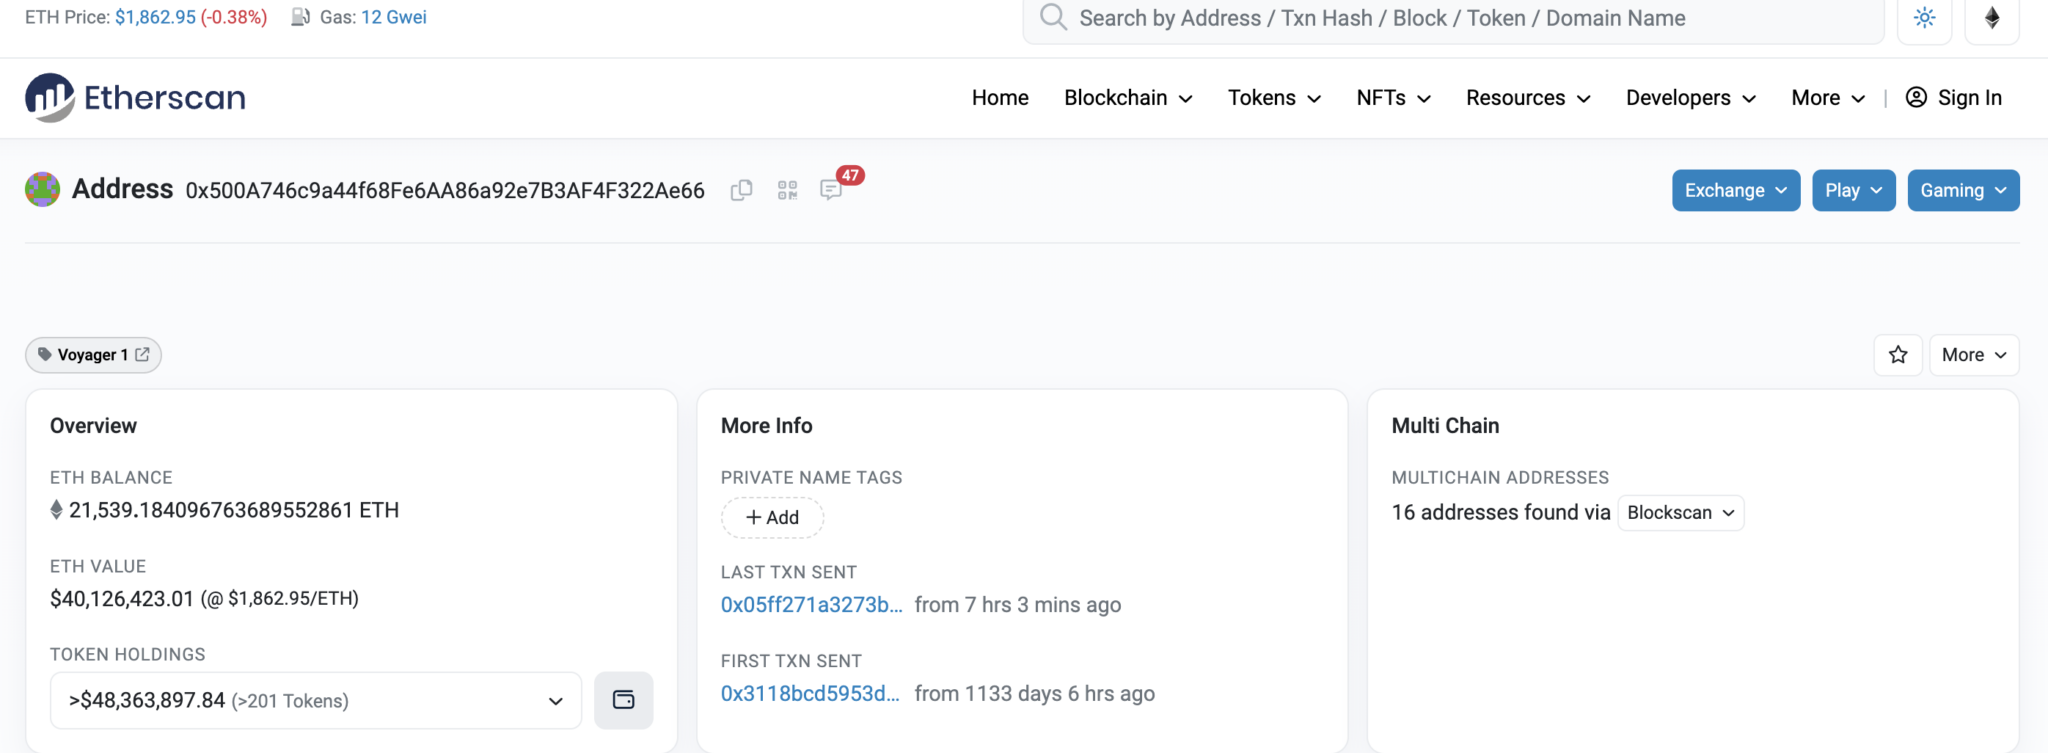The width and height of the screenshot is (2048, 753).
Task: Click the Etherscan logo
Action: pos(135,97)
